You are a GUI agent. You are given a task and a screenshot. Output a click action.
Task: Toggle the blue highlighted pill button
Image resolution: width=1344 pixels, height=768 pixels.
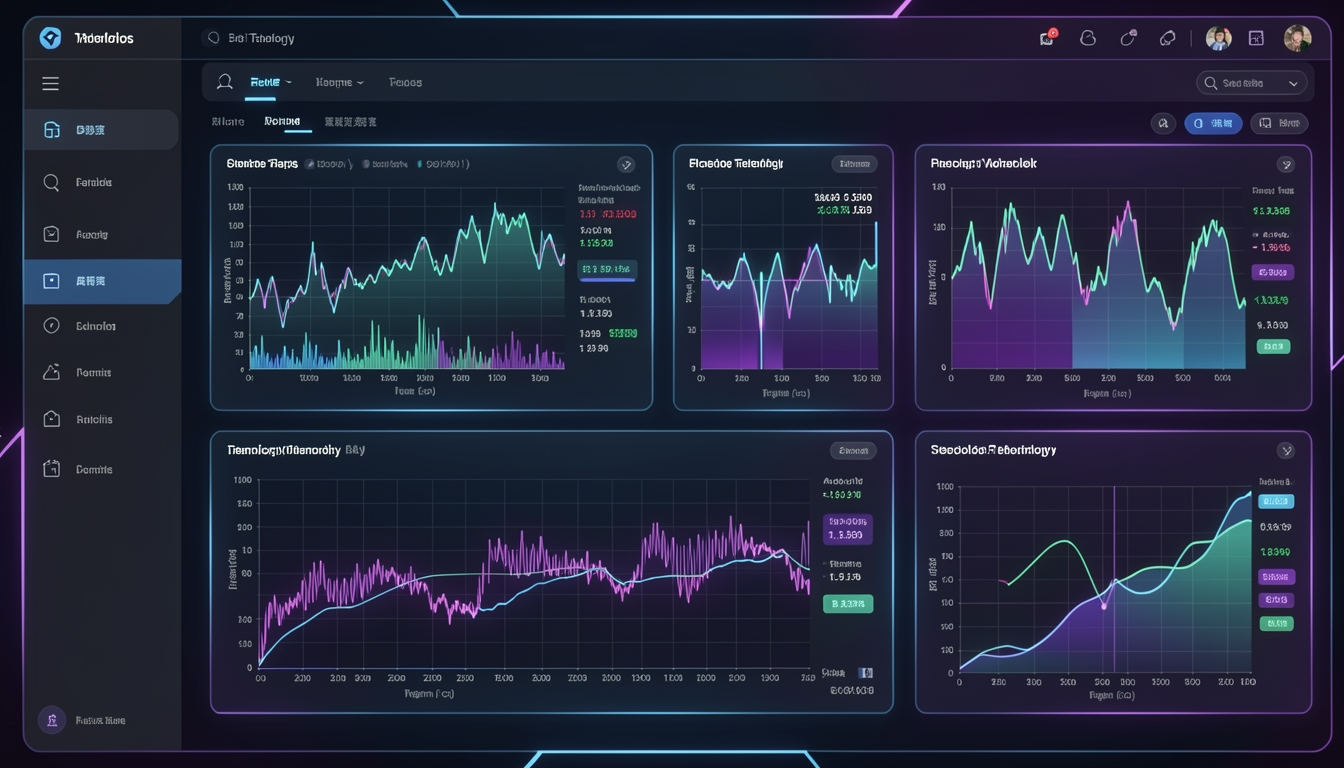[x=1213, y=123]
